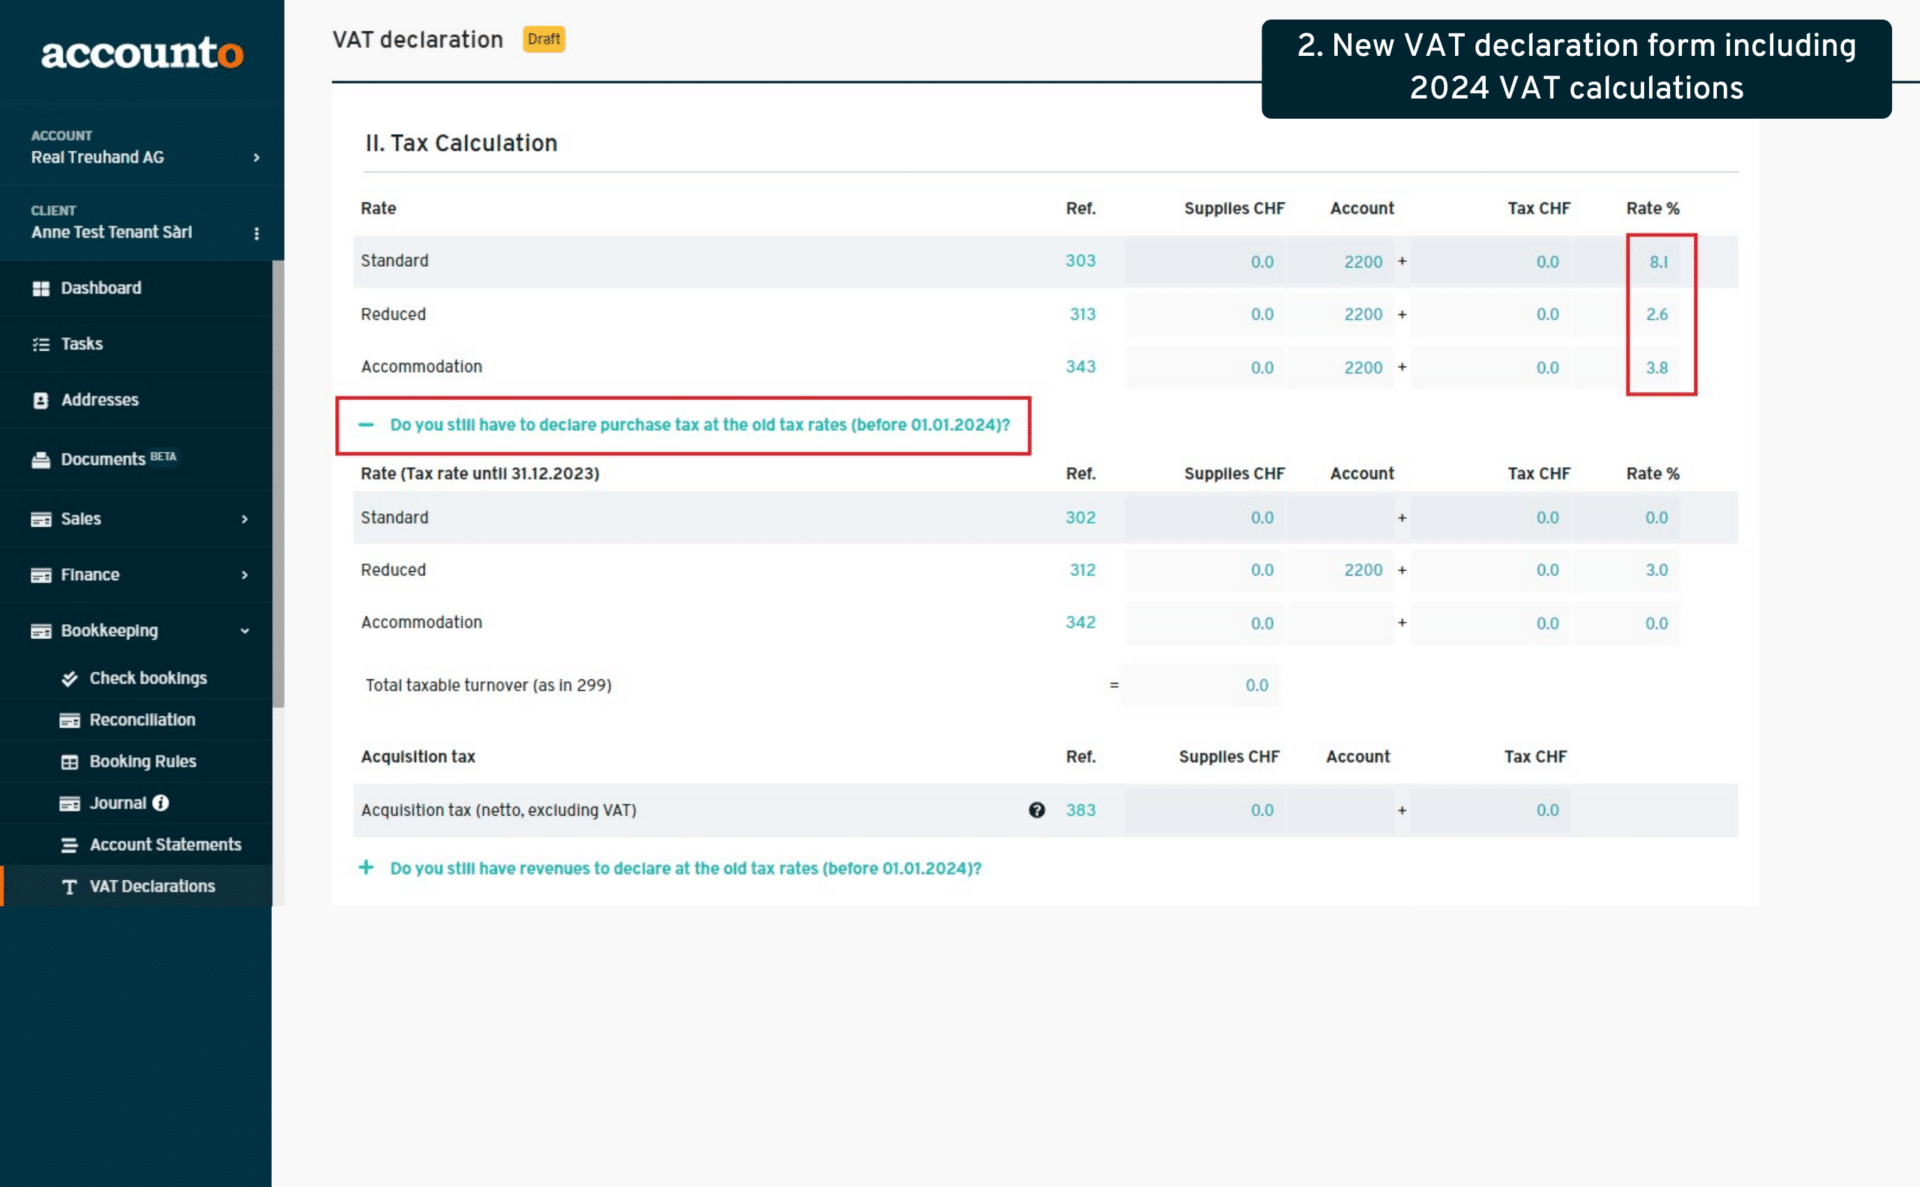
Task: Click the sidebar scrollbar
Action: [x=278, y=484]
